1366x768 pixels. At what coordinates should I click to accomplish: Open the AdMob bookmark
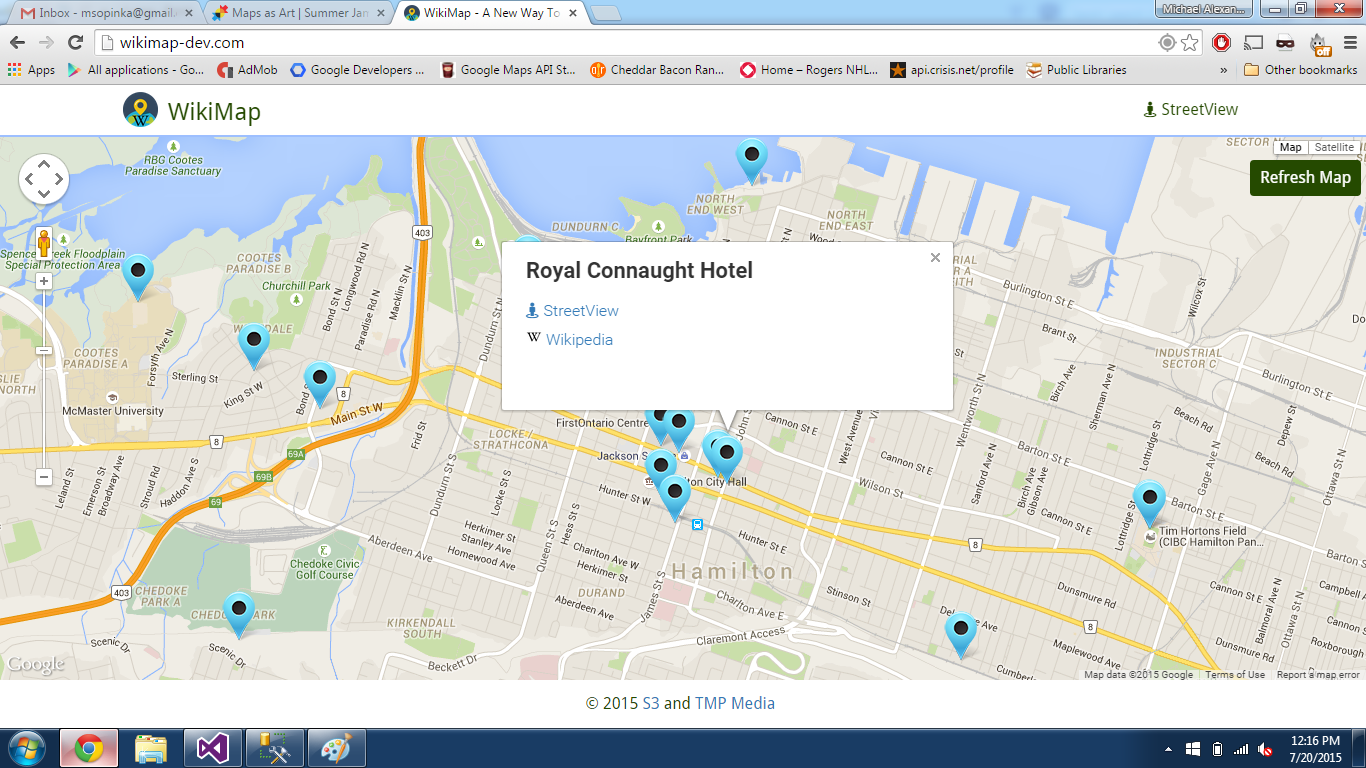tap(247, 70)
